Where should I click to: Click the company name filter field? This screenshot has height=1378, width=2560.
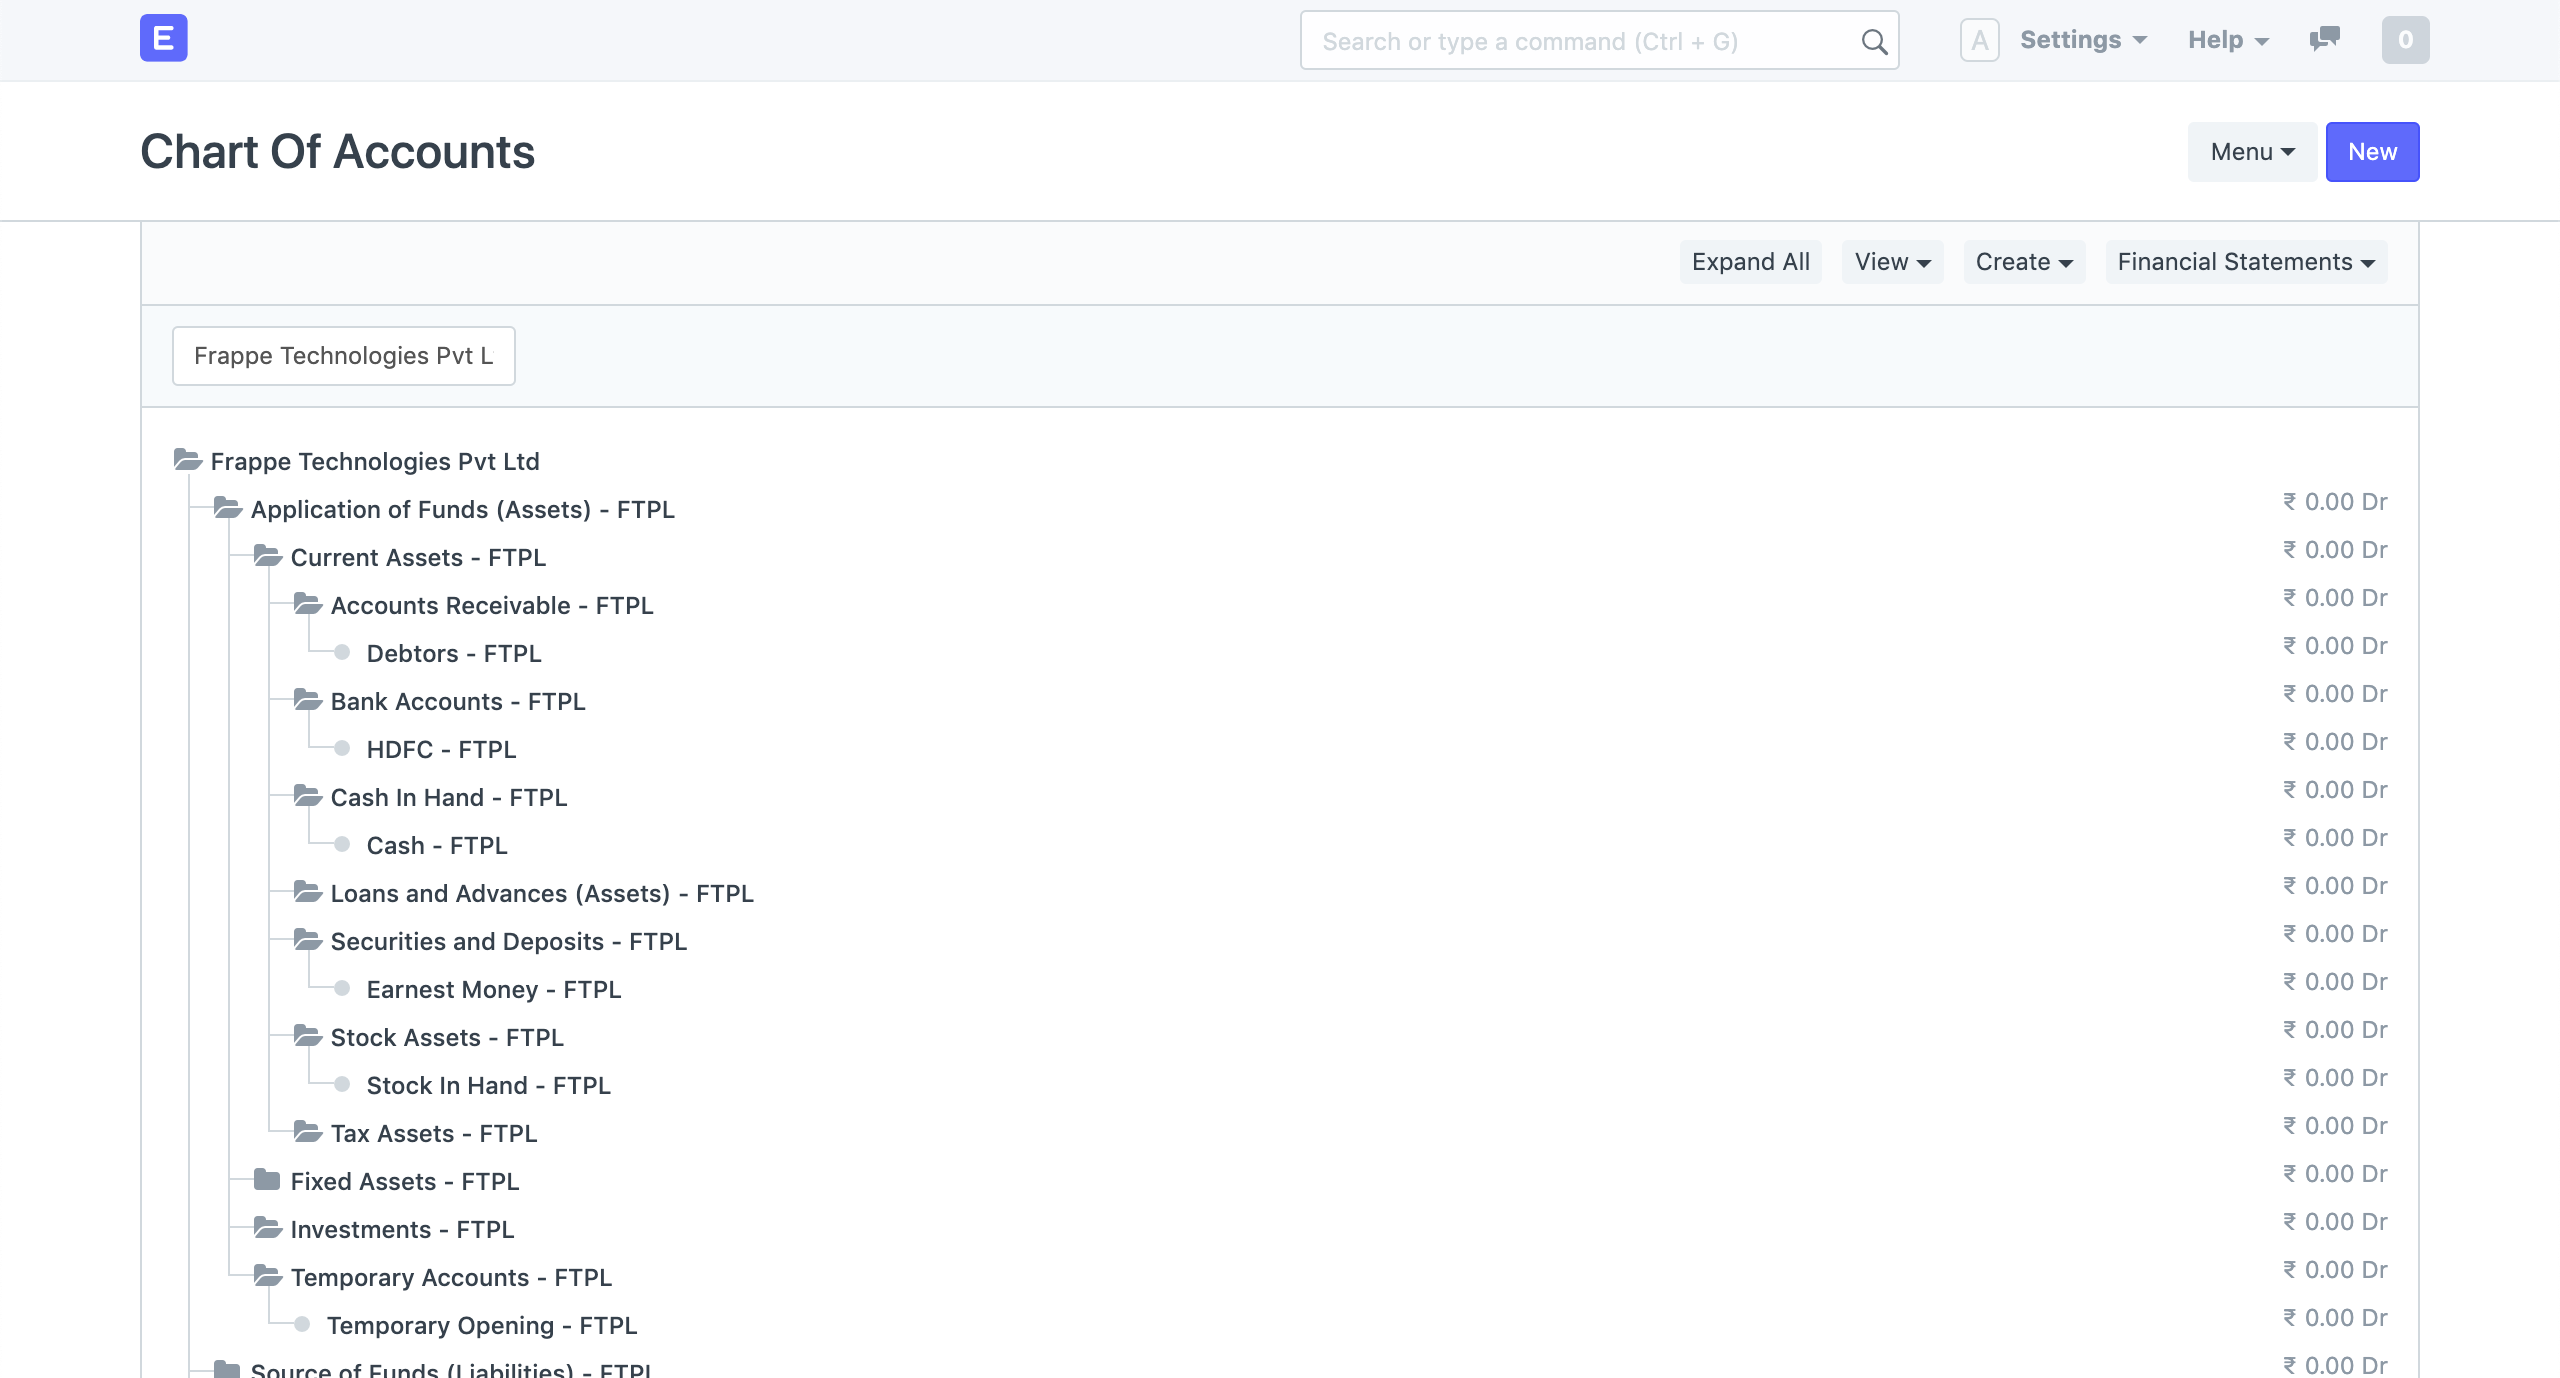[x=343, y=356]
